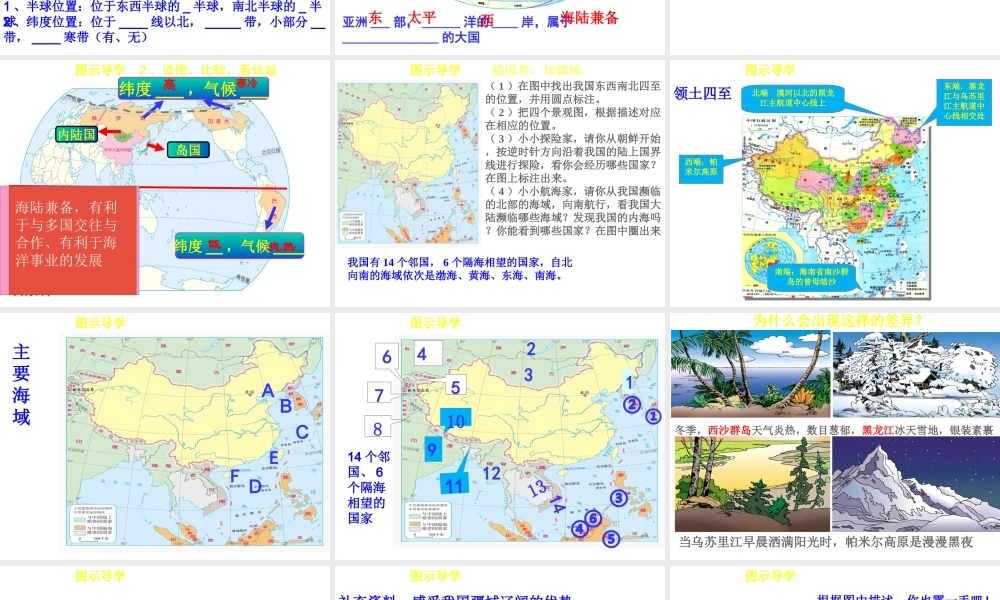Image resolution: width=1000 pixels, height=600 pixels.
Task: Open the slide with the 纬度高 气候寒冷 world map
Action: point(165,183)
